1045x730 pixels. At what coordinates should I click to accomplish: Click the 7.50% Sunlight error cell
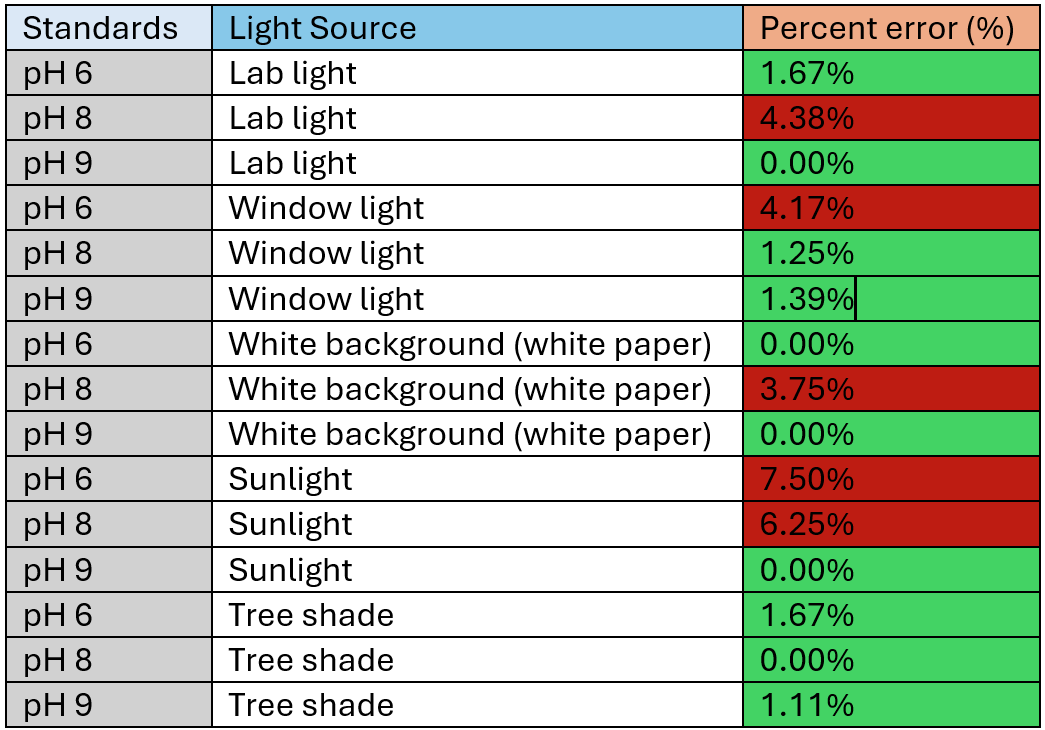click(891, 479)
